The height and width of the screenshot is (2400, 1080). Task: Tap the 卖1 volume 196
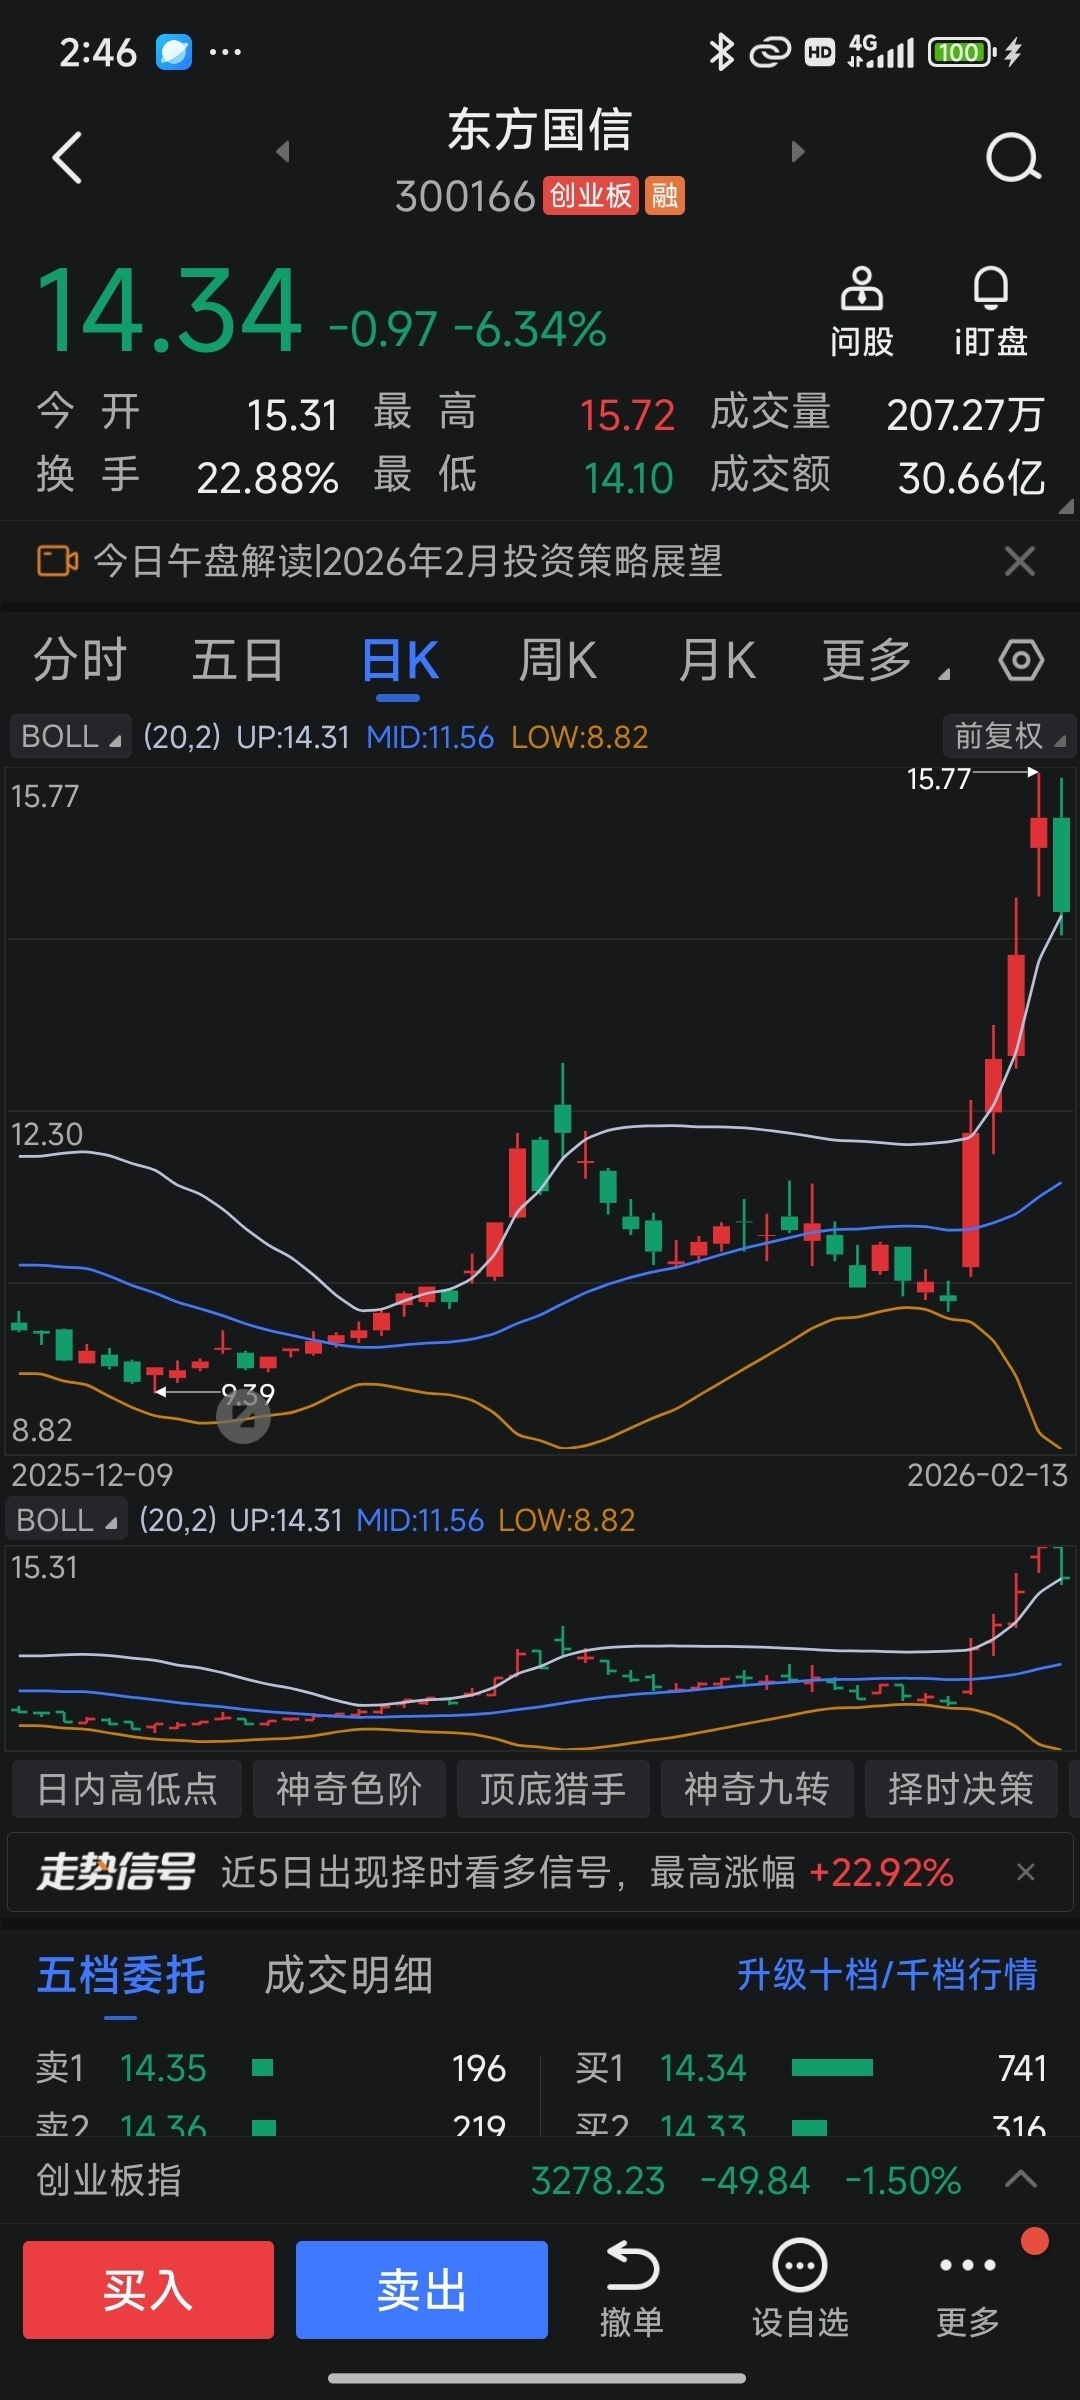tap(478, 2068)
